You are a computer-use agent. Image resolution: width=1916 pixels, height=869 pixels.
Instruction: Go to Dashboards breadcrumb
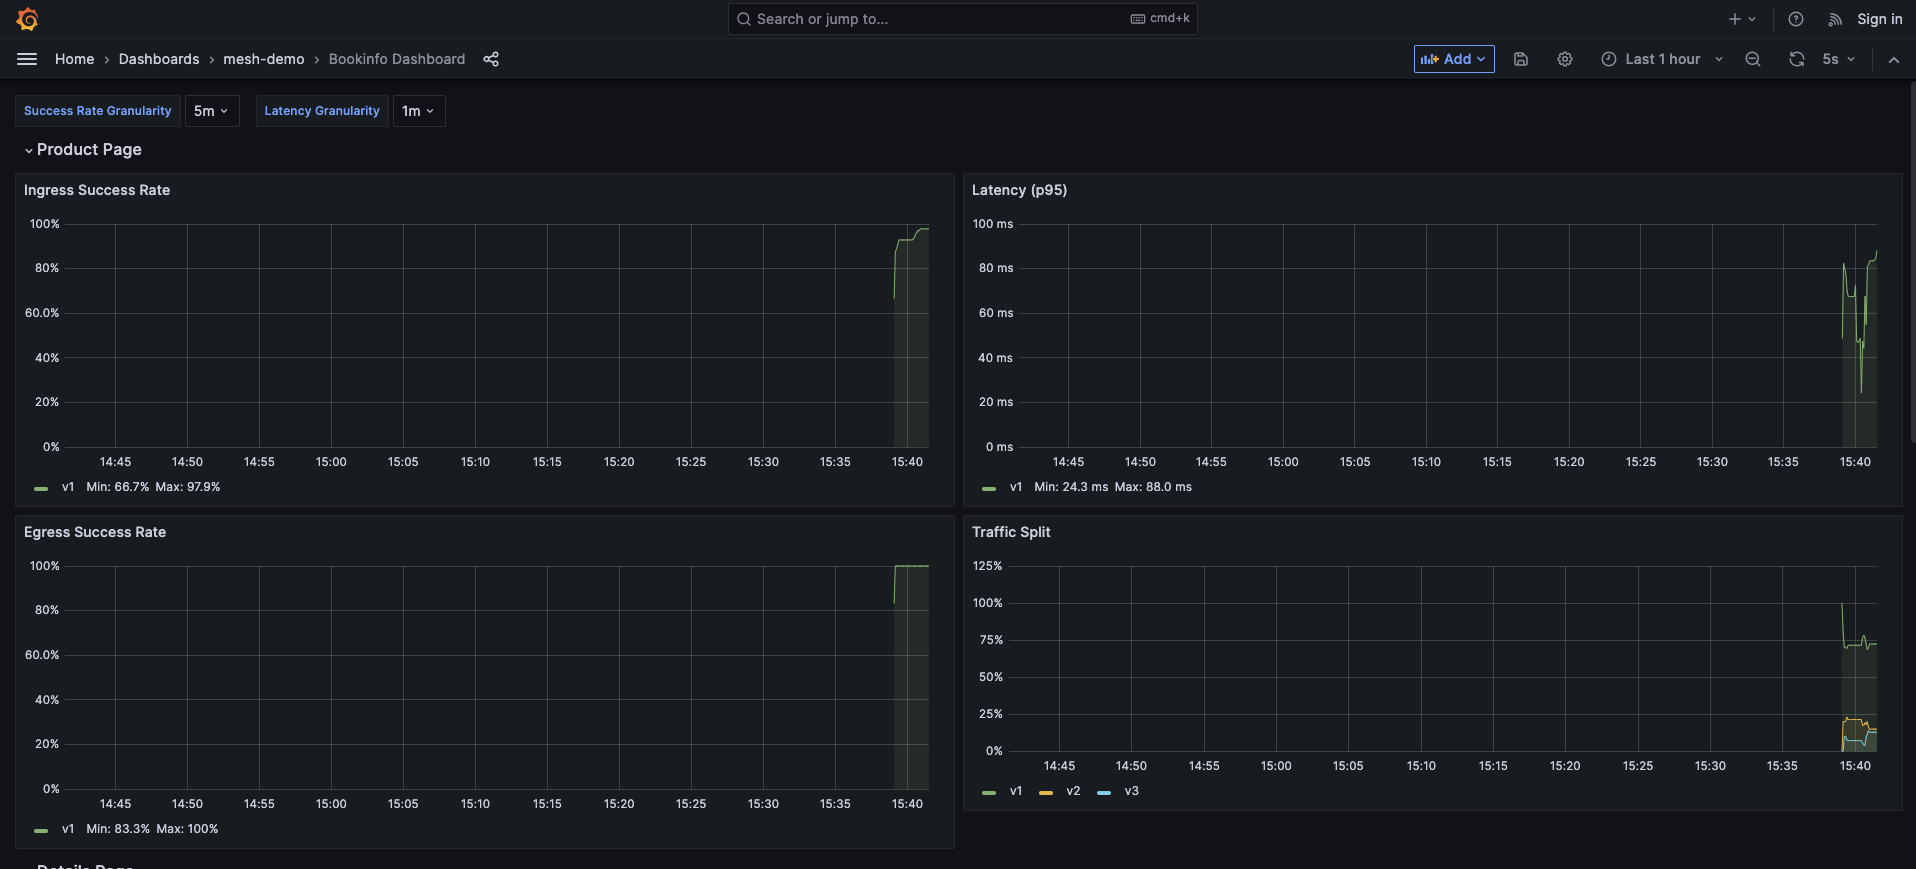159,59
